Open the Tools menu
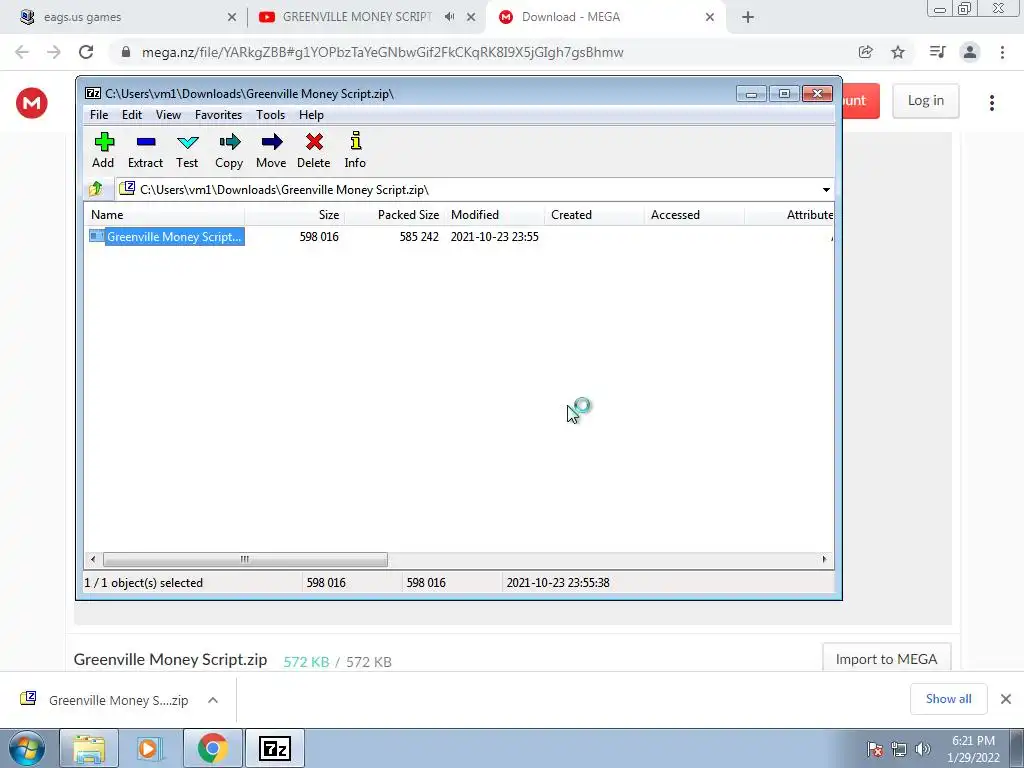 point(270,115)
